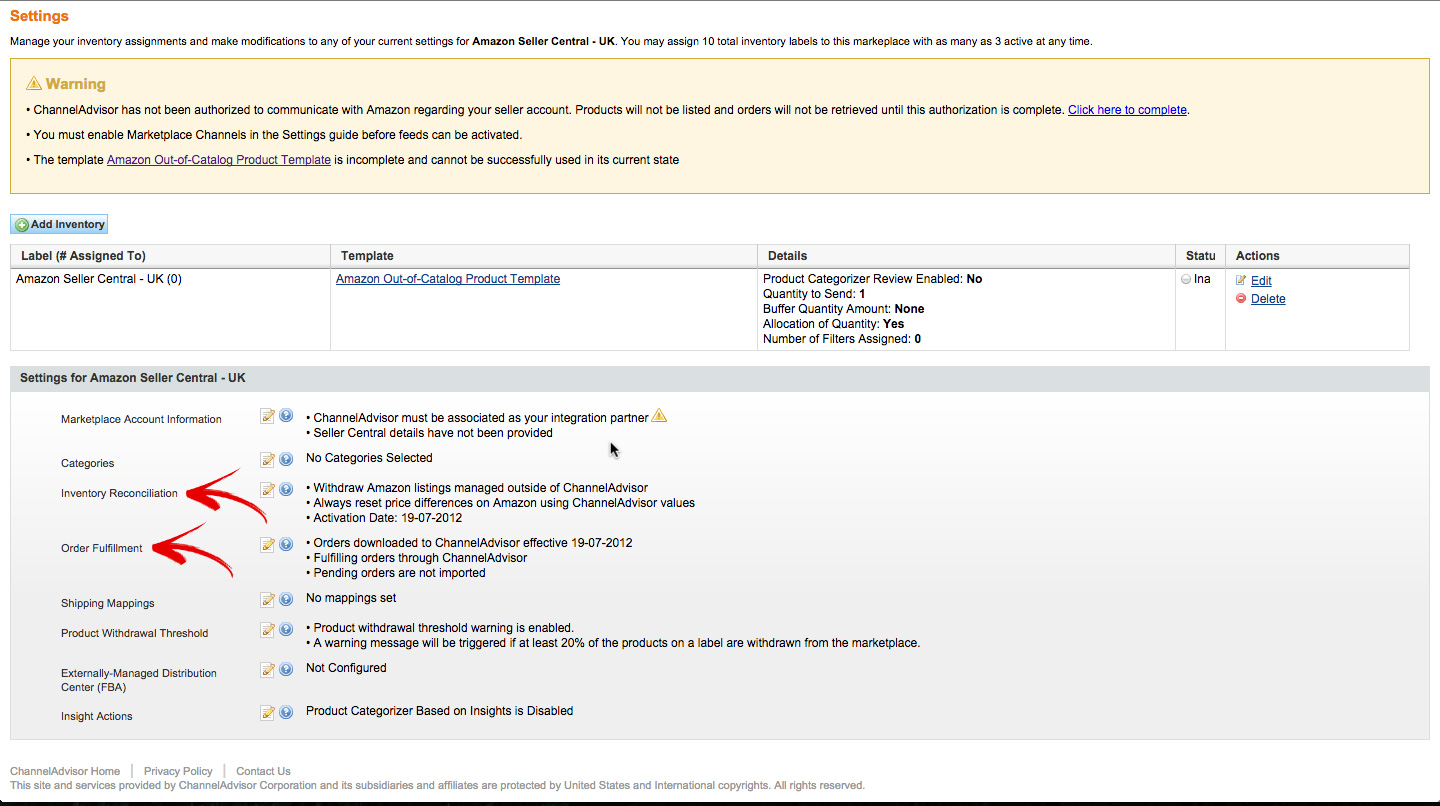The image size is (1440, 806).
Task: Click the Inactive status circle icon
Action: (x=1186, y=280)
